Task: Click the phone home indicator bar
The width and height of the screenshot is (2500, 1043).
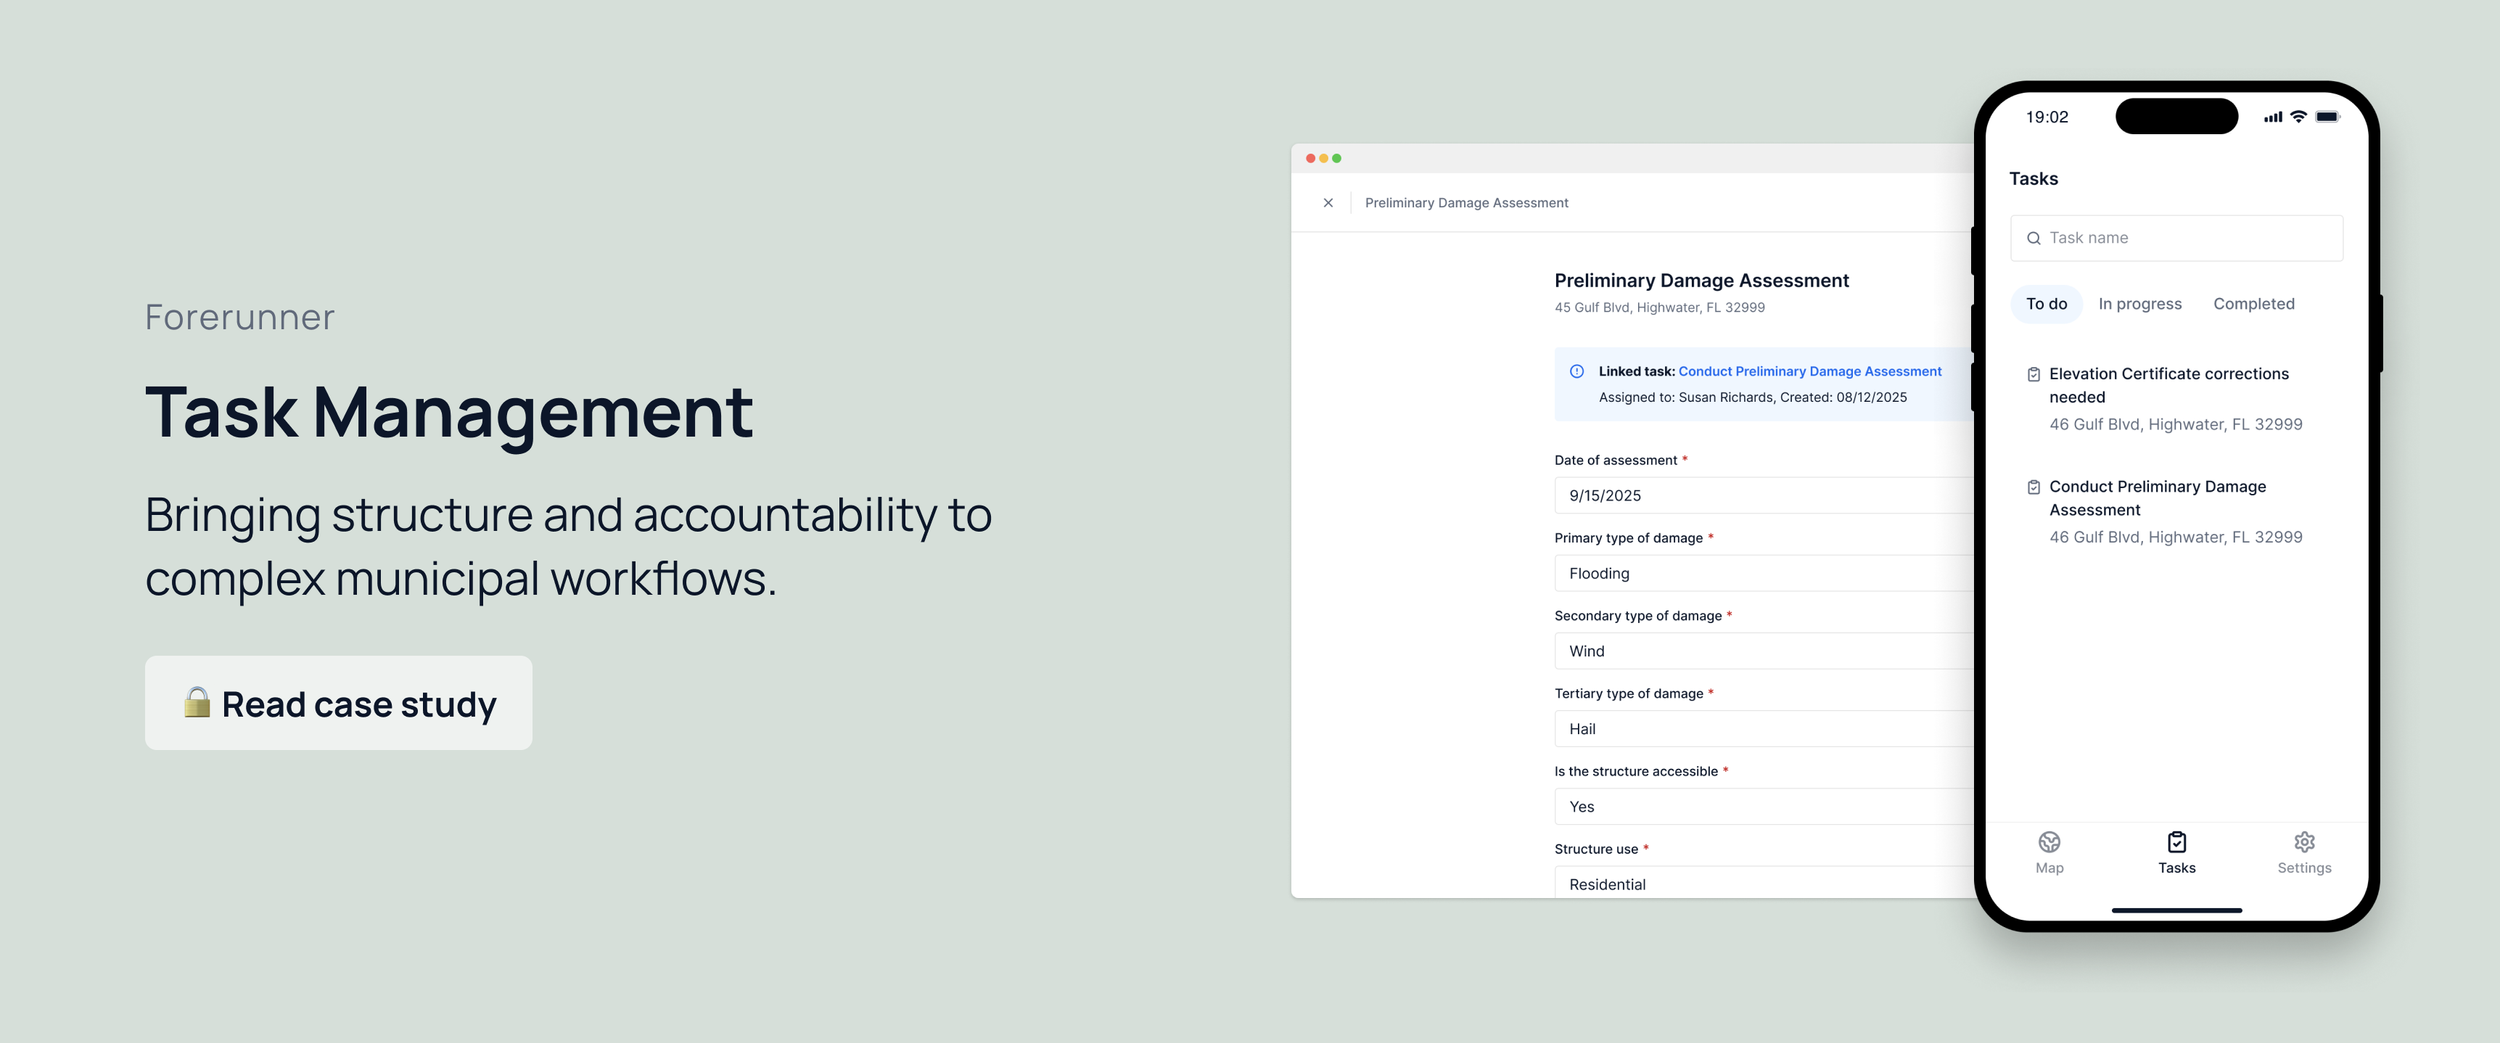Action: pos(2176,910)
